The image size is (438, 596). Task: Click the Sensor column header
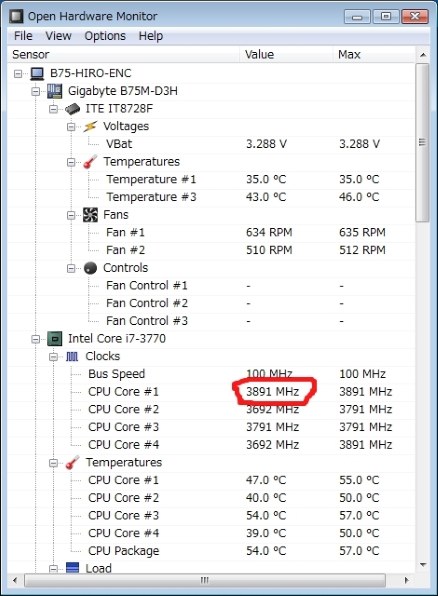click(124, 54)
